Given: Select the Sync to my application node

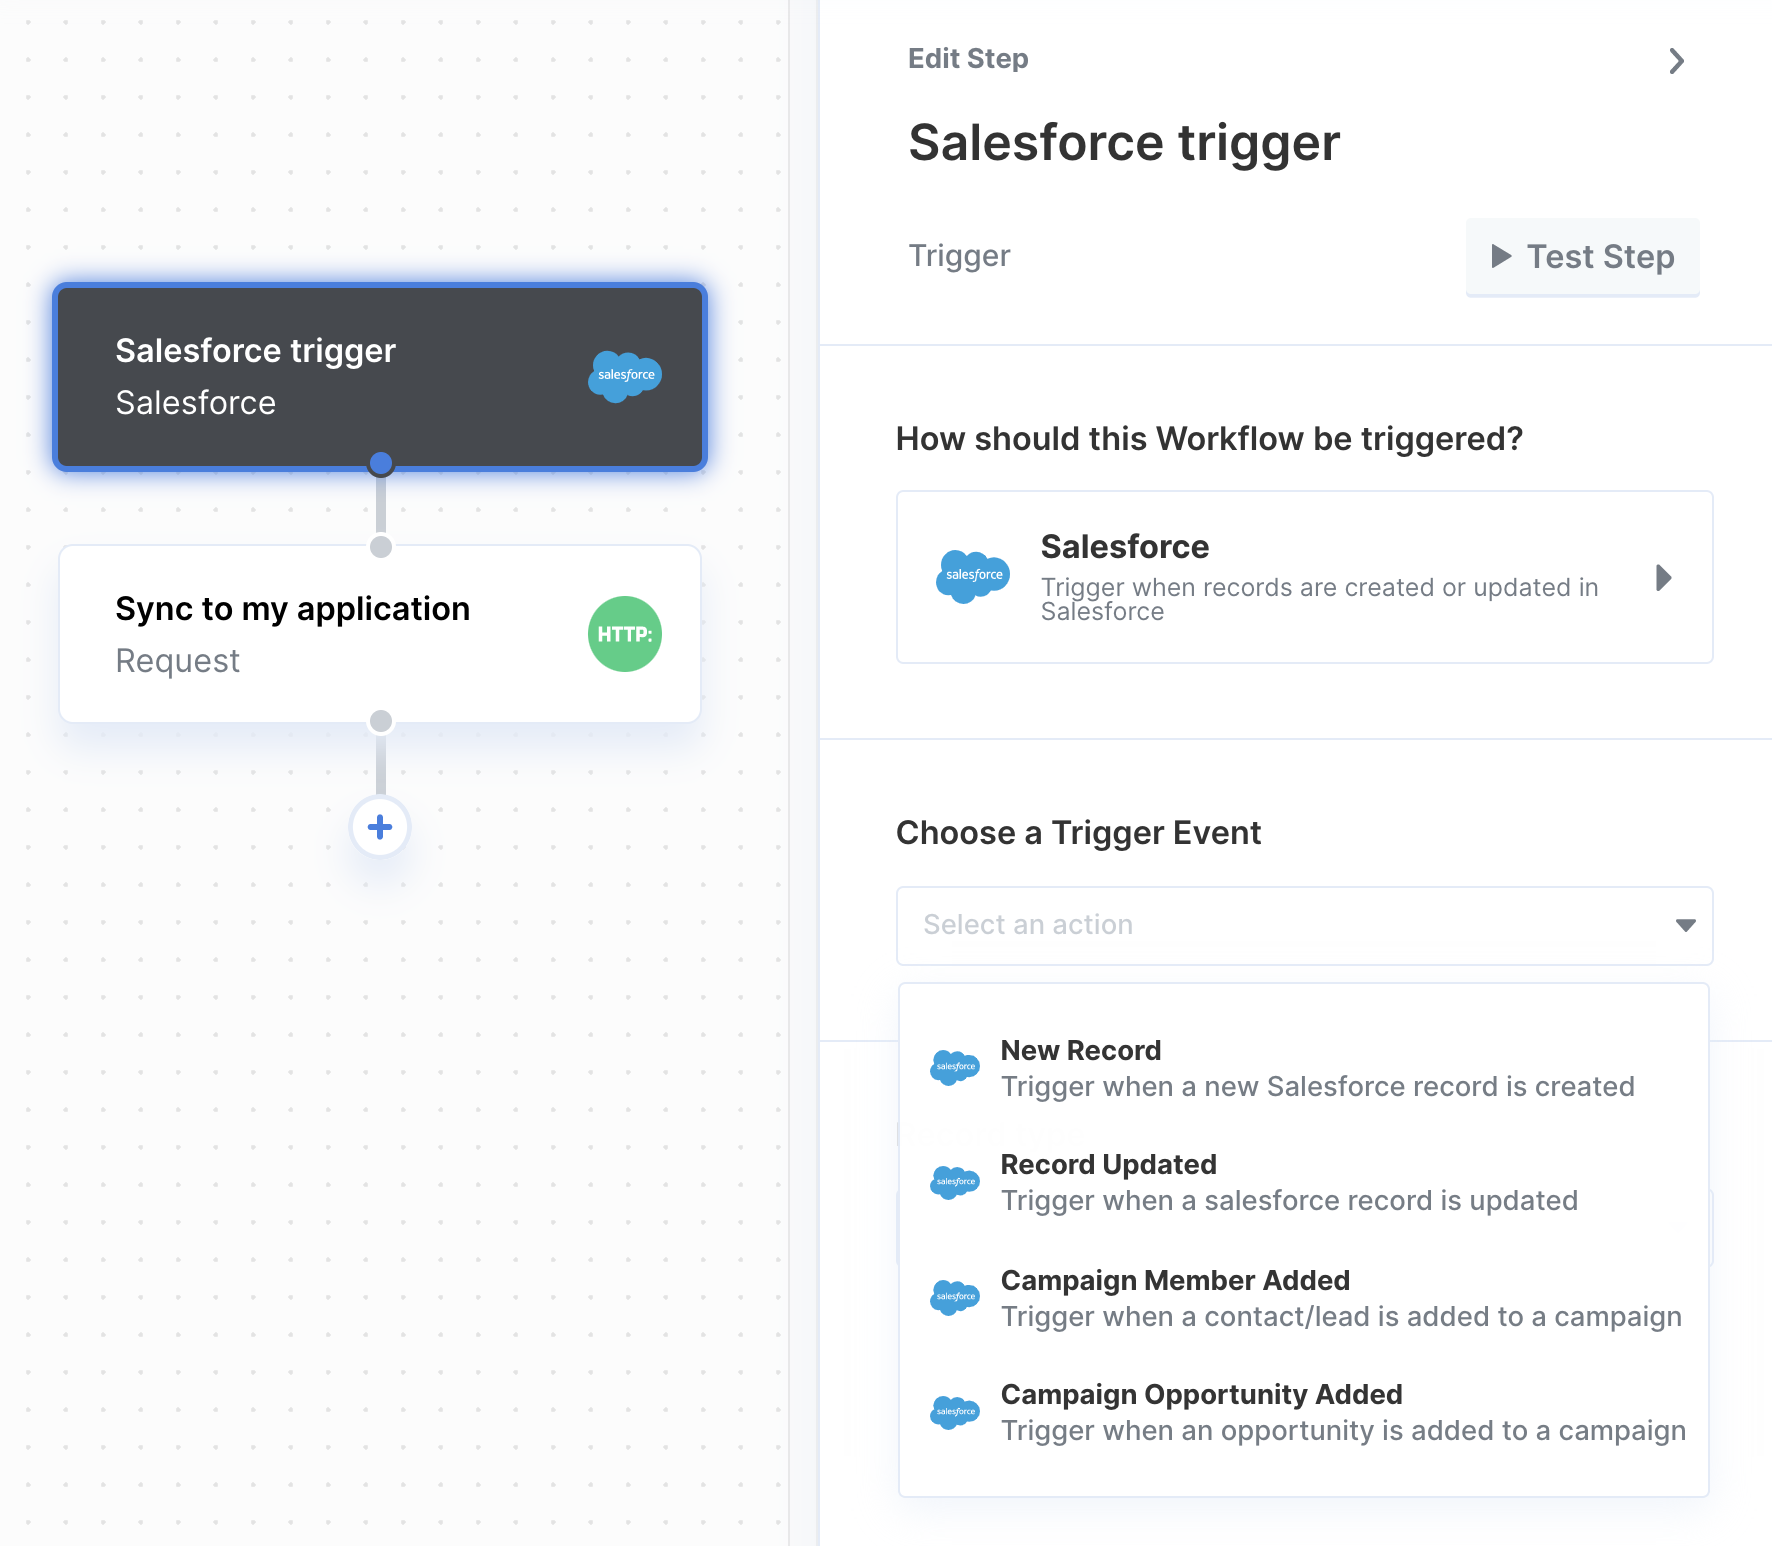Looking at the screenshot, I should (x=380, y=634).
